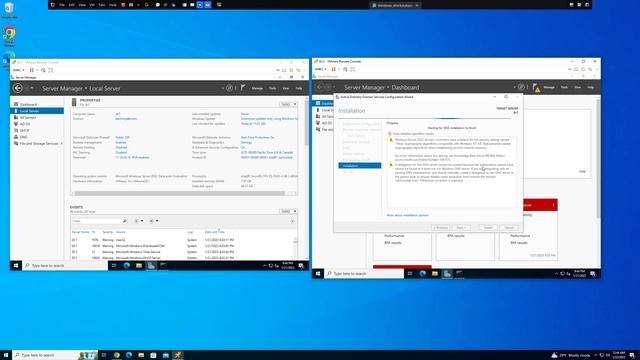Toggle View detailed operation results expander
This screenshot has height=360, width=640.
389,134
